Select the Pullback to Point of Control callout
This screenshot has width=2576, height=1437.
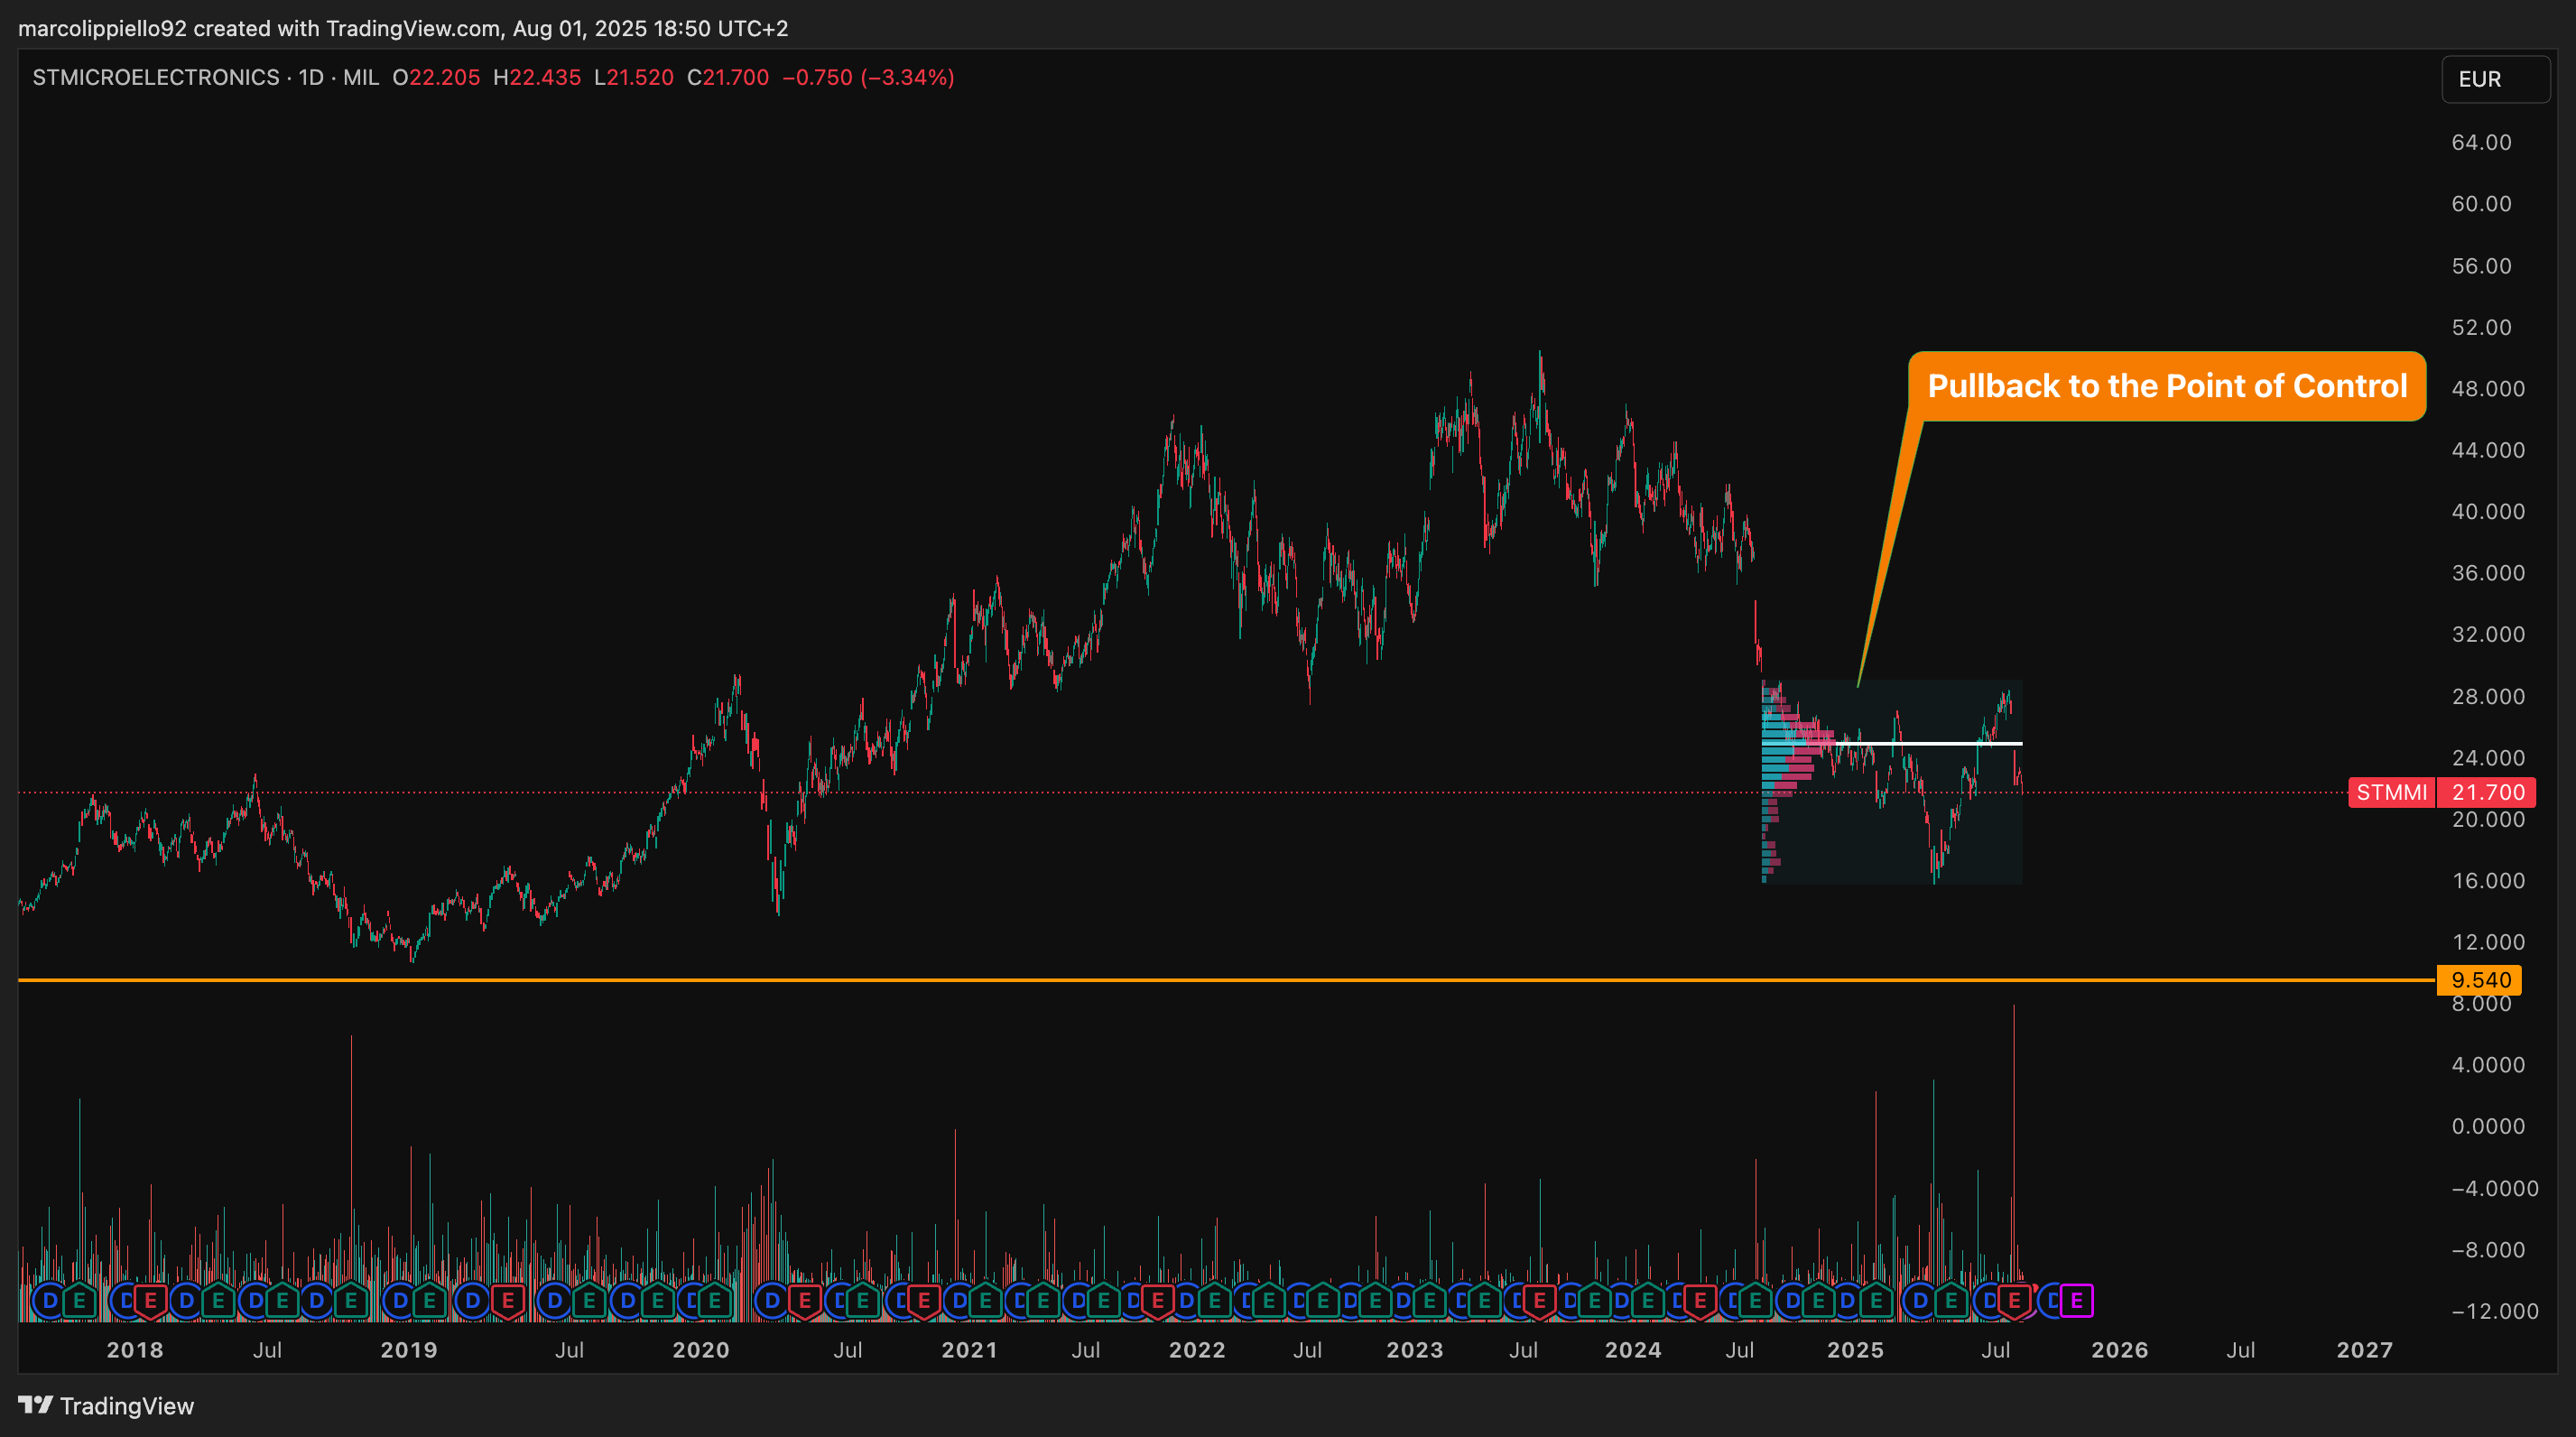coord(2166,386)
